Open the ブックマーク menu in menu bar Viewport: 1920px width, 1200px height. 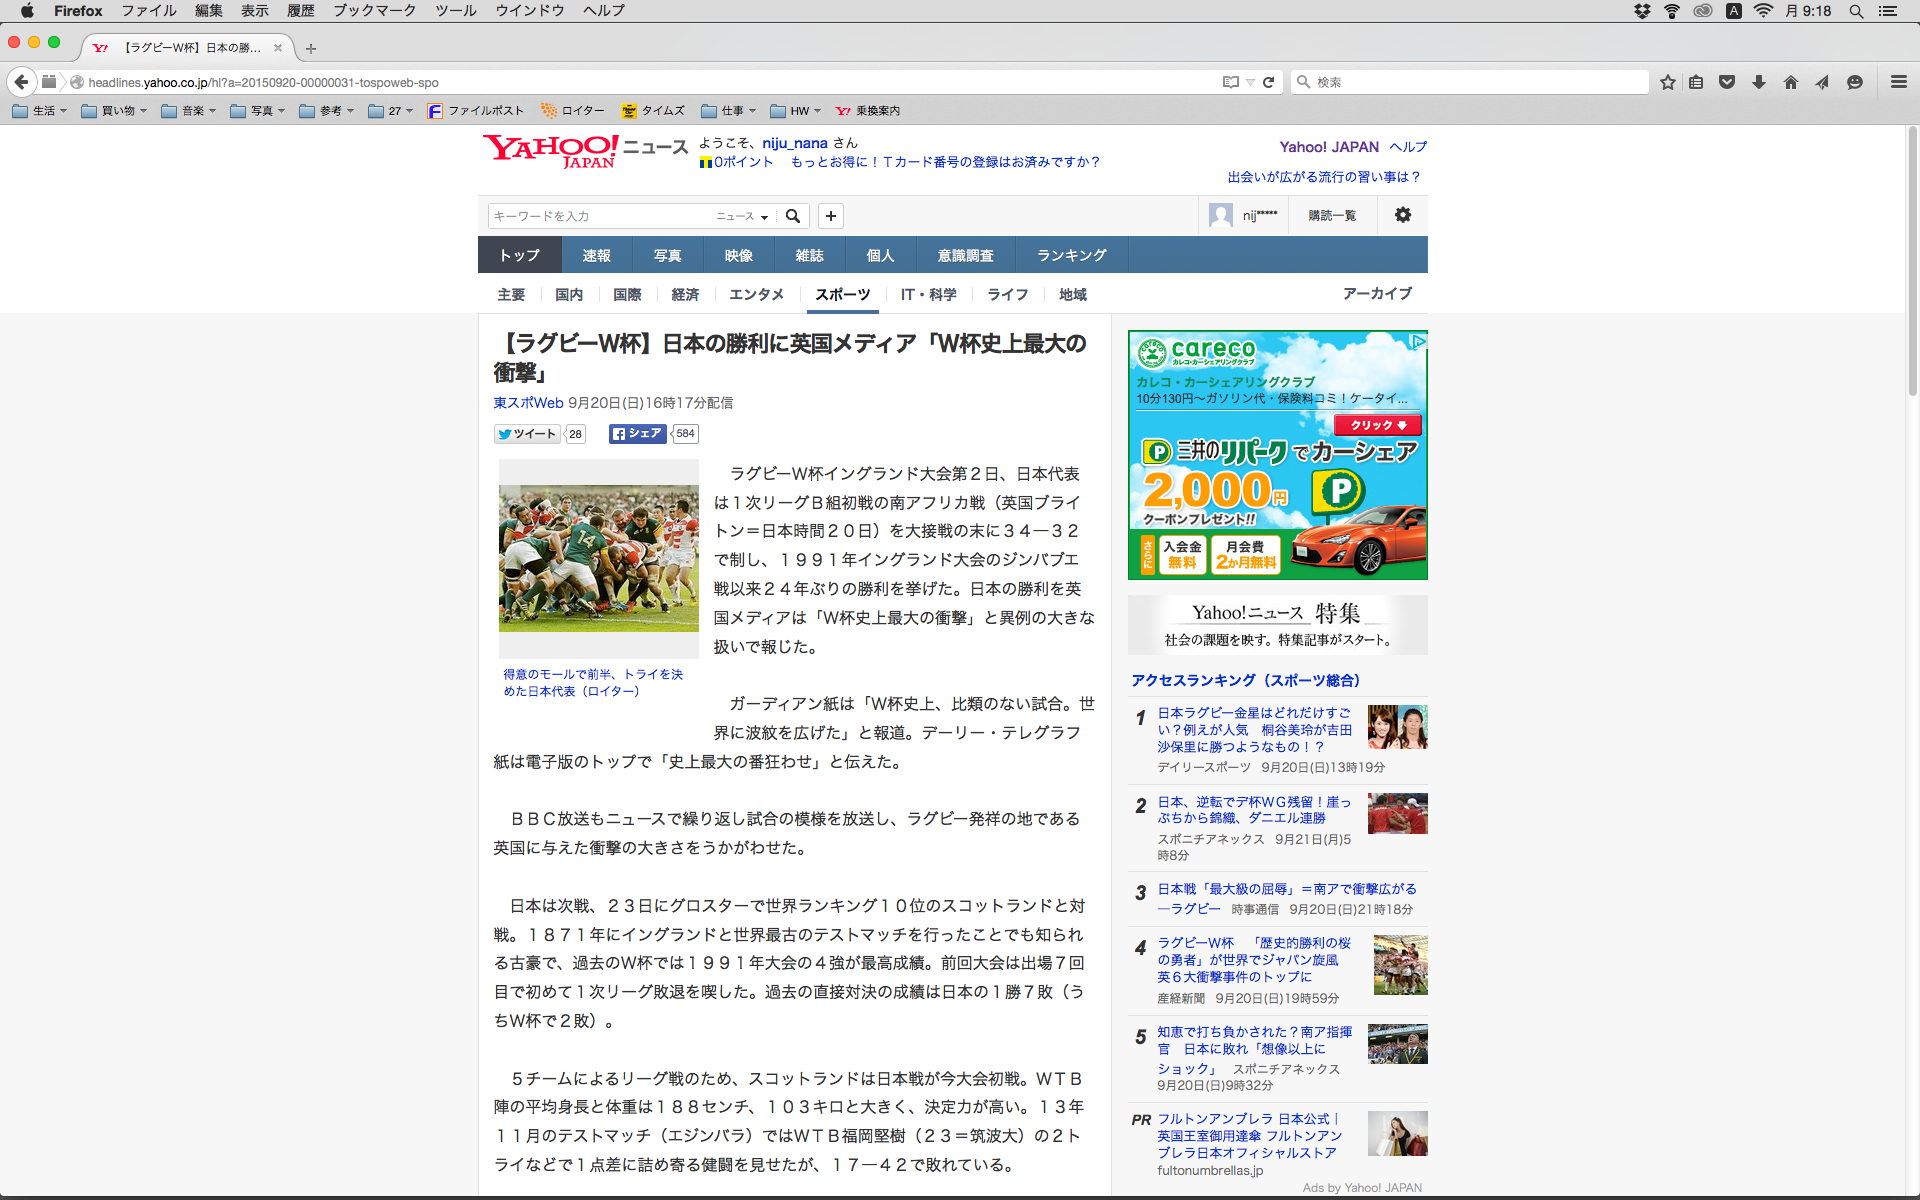374,11
